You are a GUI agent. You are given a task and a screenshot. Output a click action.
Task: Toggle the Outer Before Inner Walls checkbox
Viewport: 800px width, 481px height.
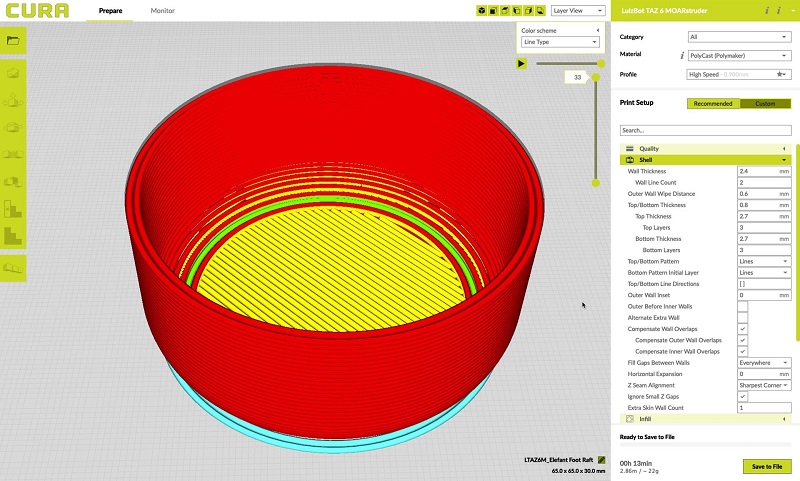pyautogui.click(x=743, y=306)
